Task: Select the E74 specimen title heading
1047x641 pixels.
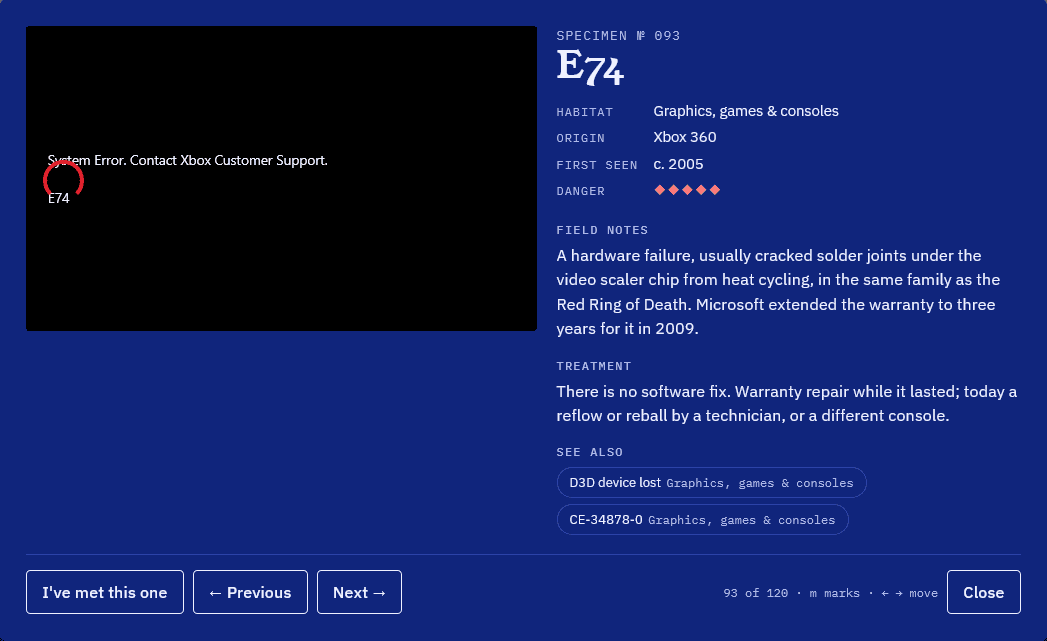Action: pos(590,67)
